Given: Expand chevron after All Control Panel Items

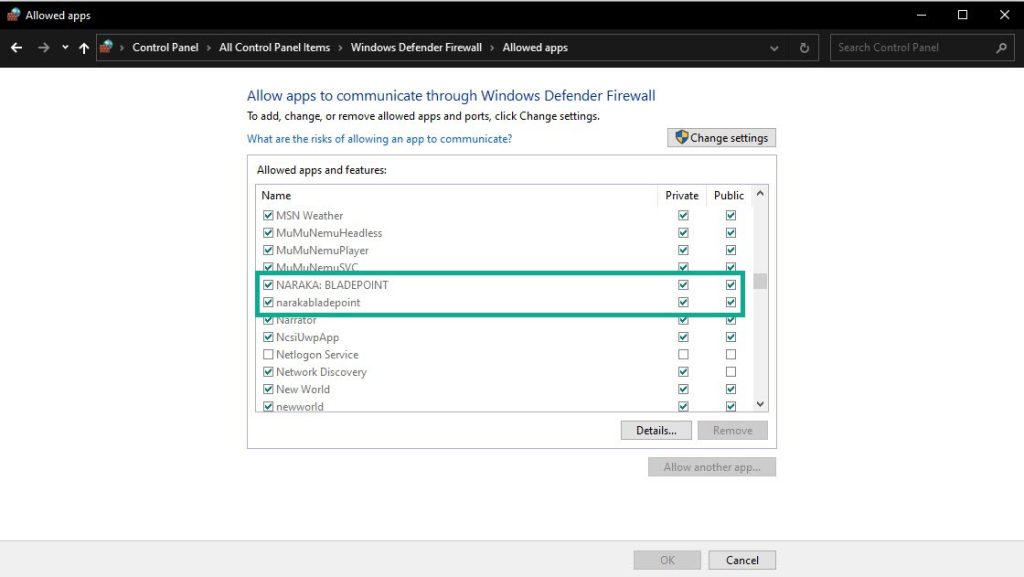Looking at the screenshot, I should (340, 48).
